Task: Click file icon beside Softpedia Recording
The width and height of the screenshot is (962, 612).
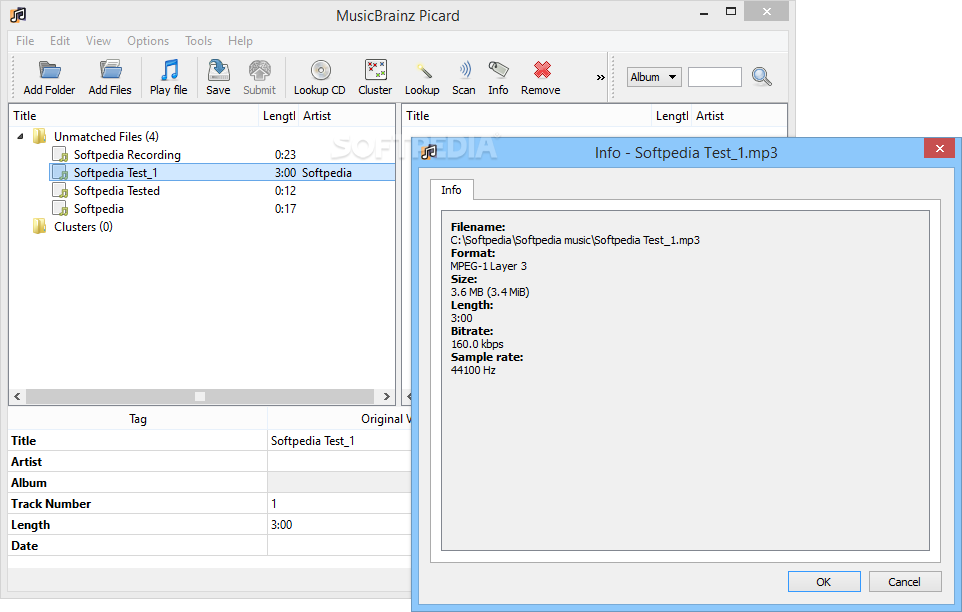Action: tap(60, 155)
